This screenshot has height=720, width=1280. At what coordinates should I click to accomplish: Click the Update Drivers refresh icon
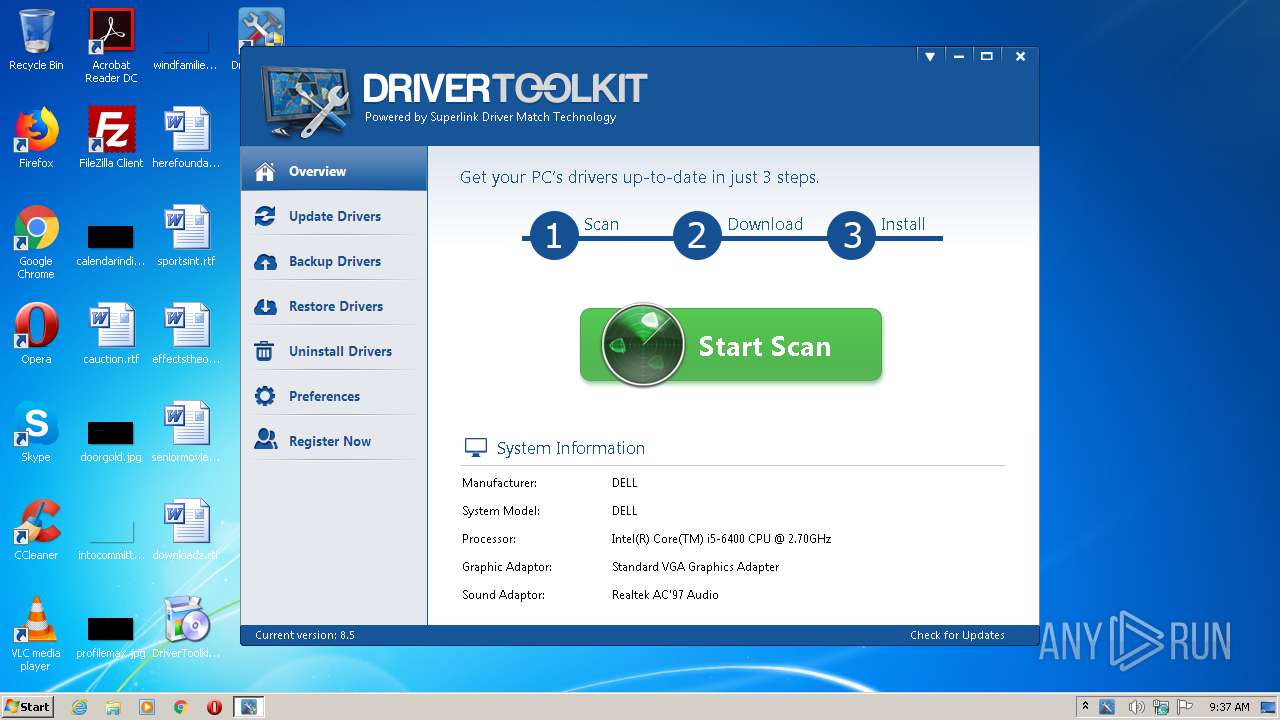pyautogui.click(x=265, y=216)
